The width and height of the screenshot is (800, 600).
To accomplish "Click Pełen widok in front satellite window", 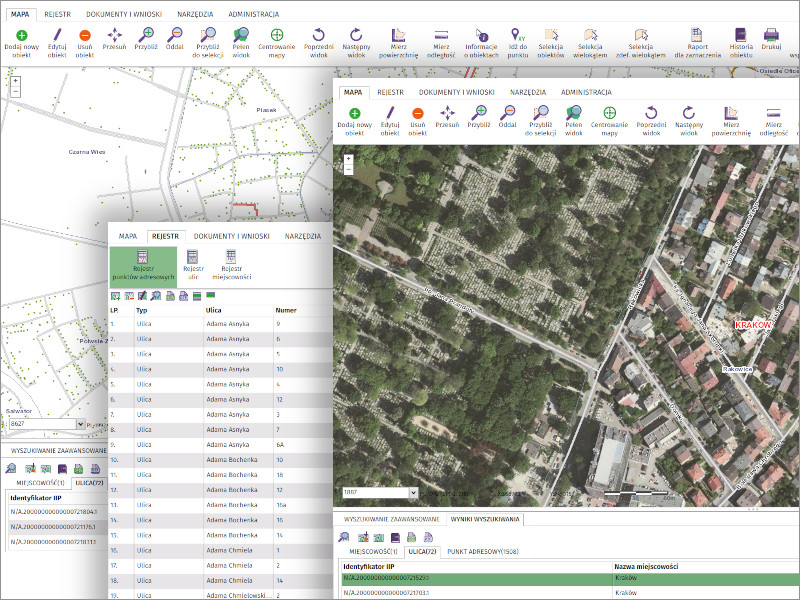I will (573, 121).
